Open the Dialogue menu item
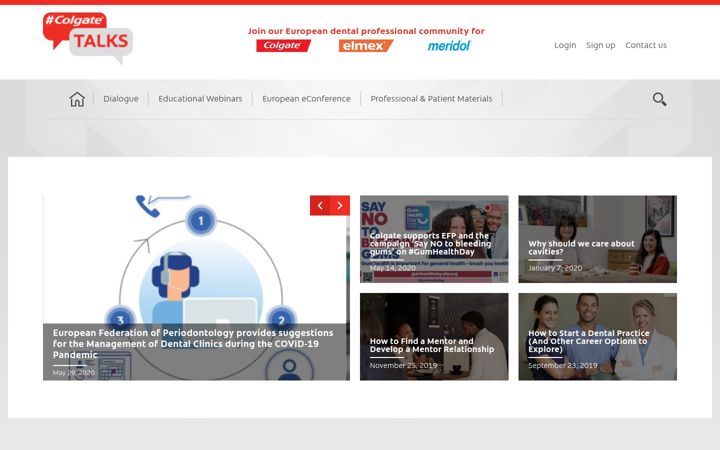 [x=121, y=99]
